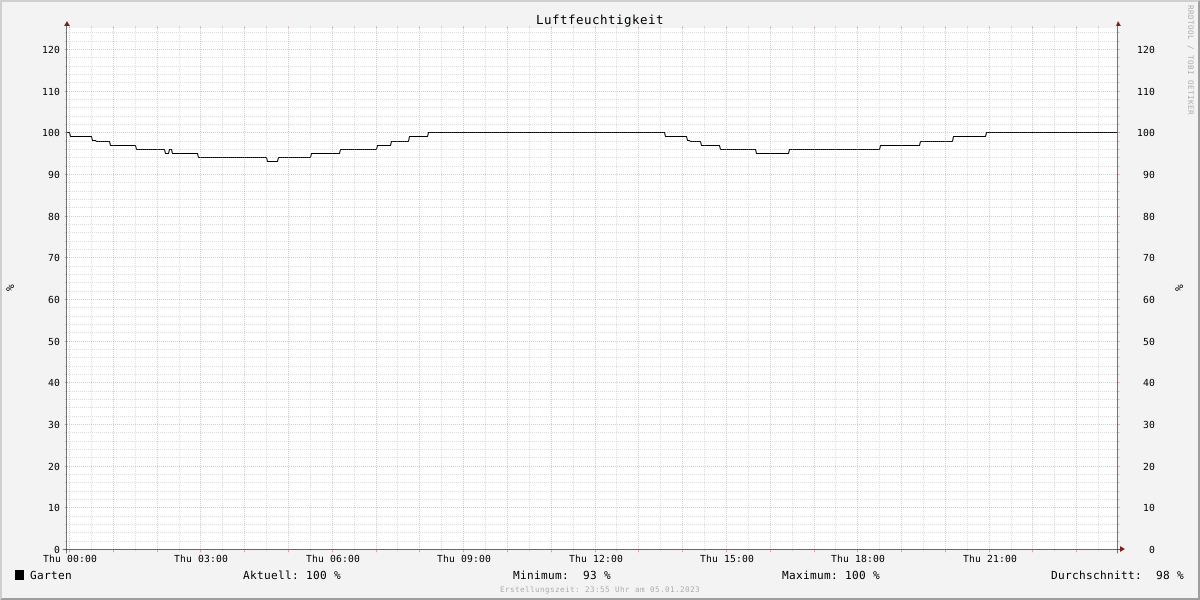Screen dimensions: 1200x600
Task: Click the Thu 12:00 time axis label
Action: (596, 559)
